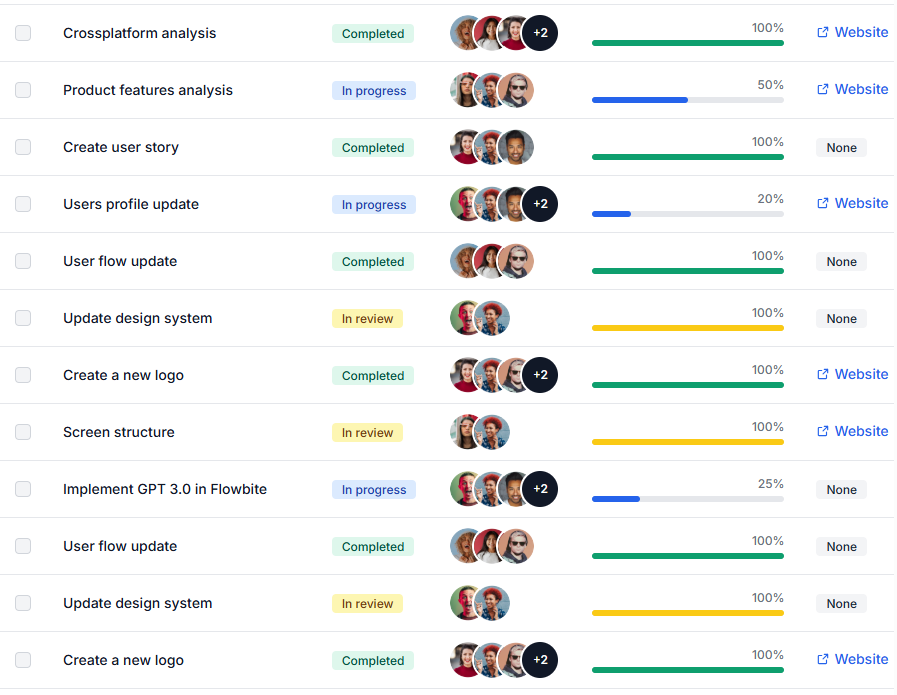This screenshot has width=897, height=695.
Task: Click the +2 badge on Implement GPT 3.0 in Flowbite
Action: click(539, 489)
